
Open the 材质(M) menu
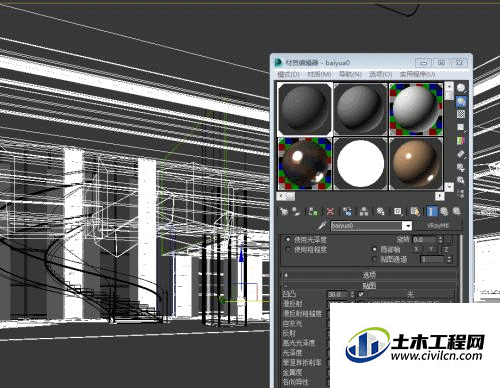pos(319,74)
